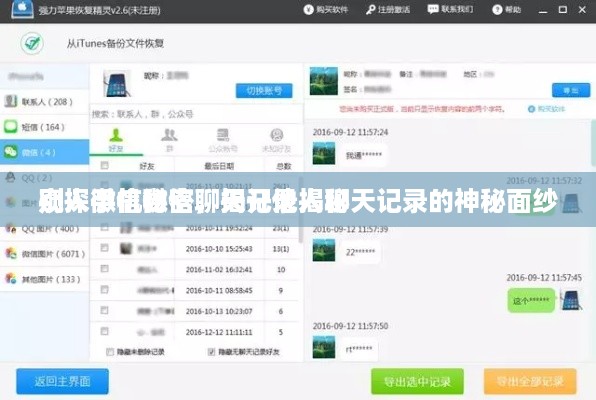Switch to the 群 groups tab

coord(170,140)
